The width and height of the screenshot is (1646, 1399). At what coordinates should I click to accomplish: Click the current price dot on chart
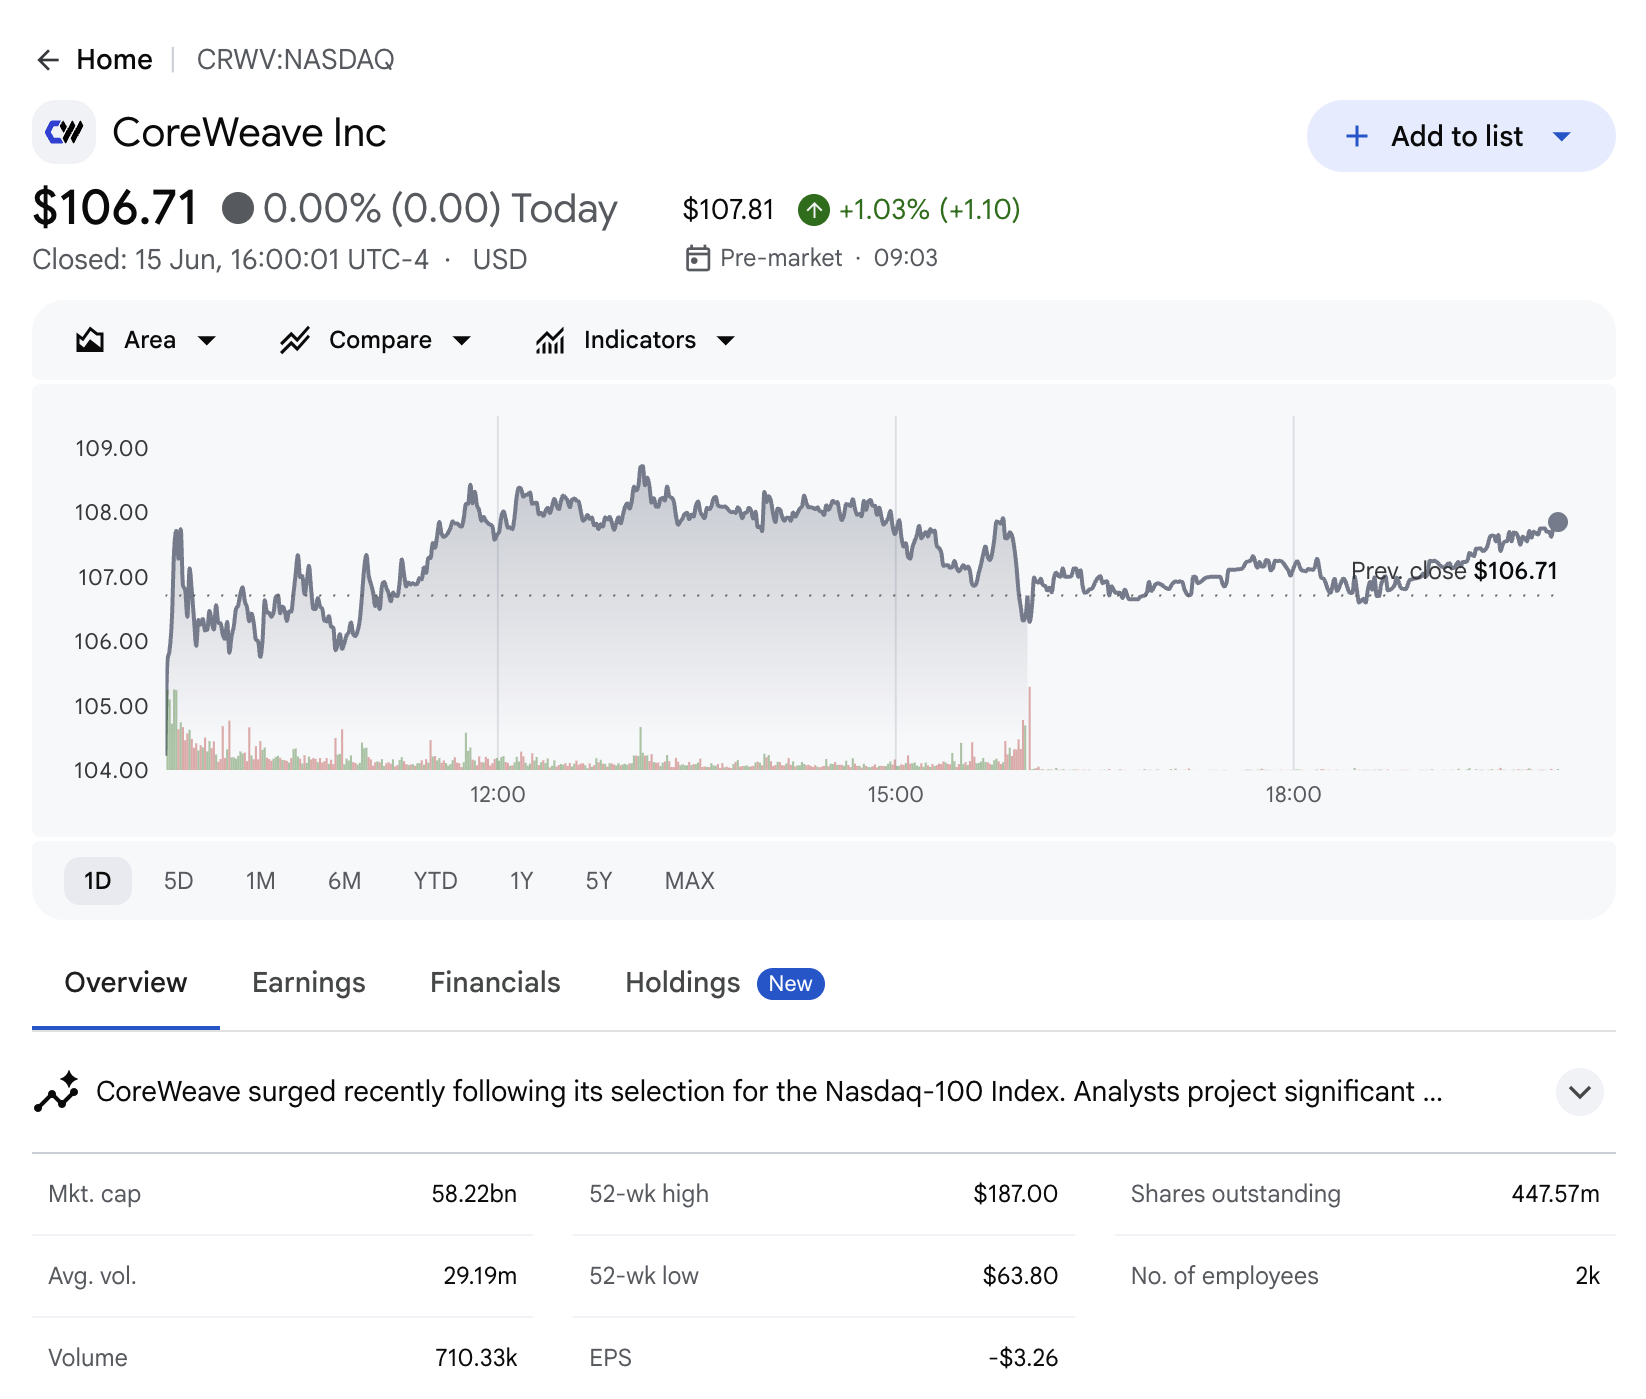click(x=1558, y=522)
